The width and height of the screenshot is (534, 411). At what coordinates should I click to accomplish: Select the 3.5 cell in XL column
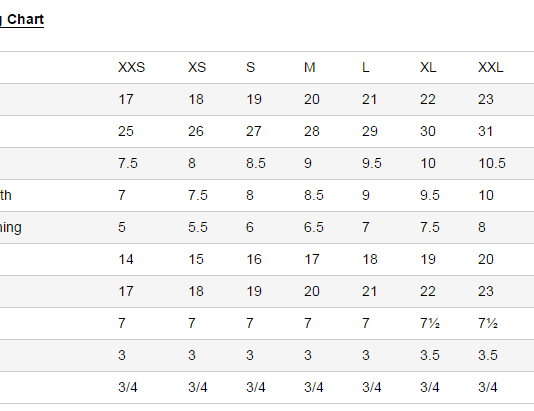coord(430,355)
